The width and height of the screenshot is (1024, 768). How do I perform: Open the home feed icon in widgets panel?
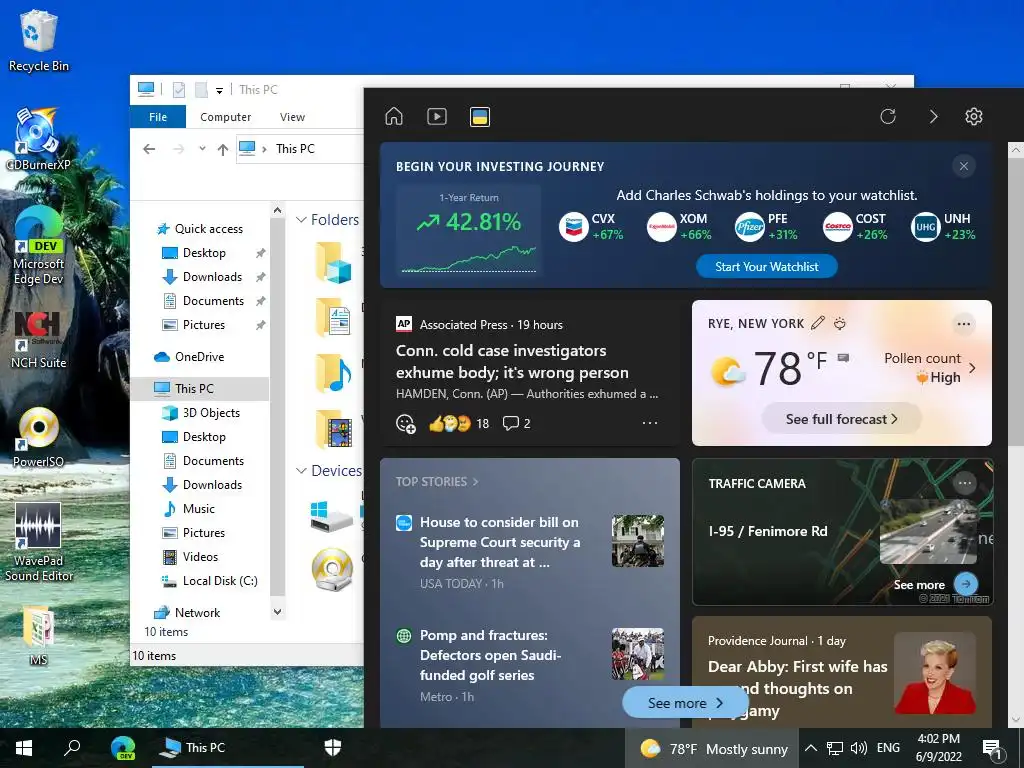(x=394, y=117)
